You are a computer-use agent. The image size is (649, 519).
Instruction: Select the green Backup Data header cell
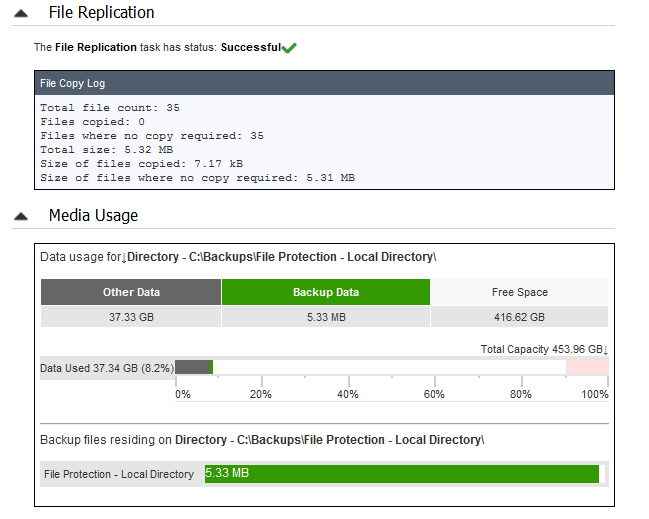[326, 292]
